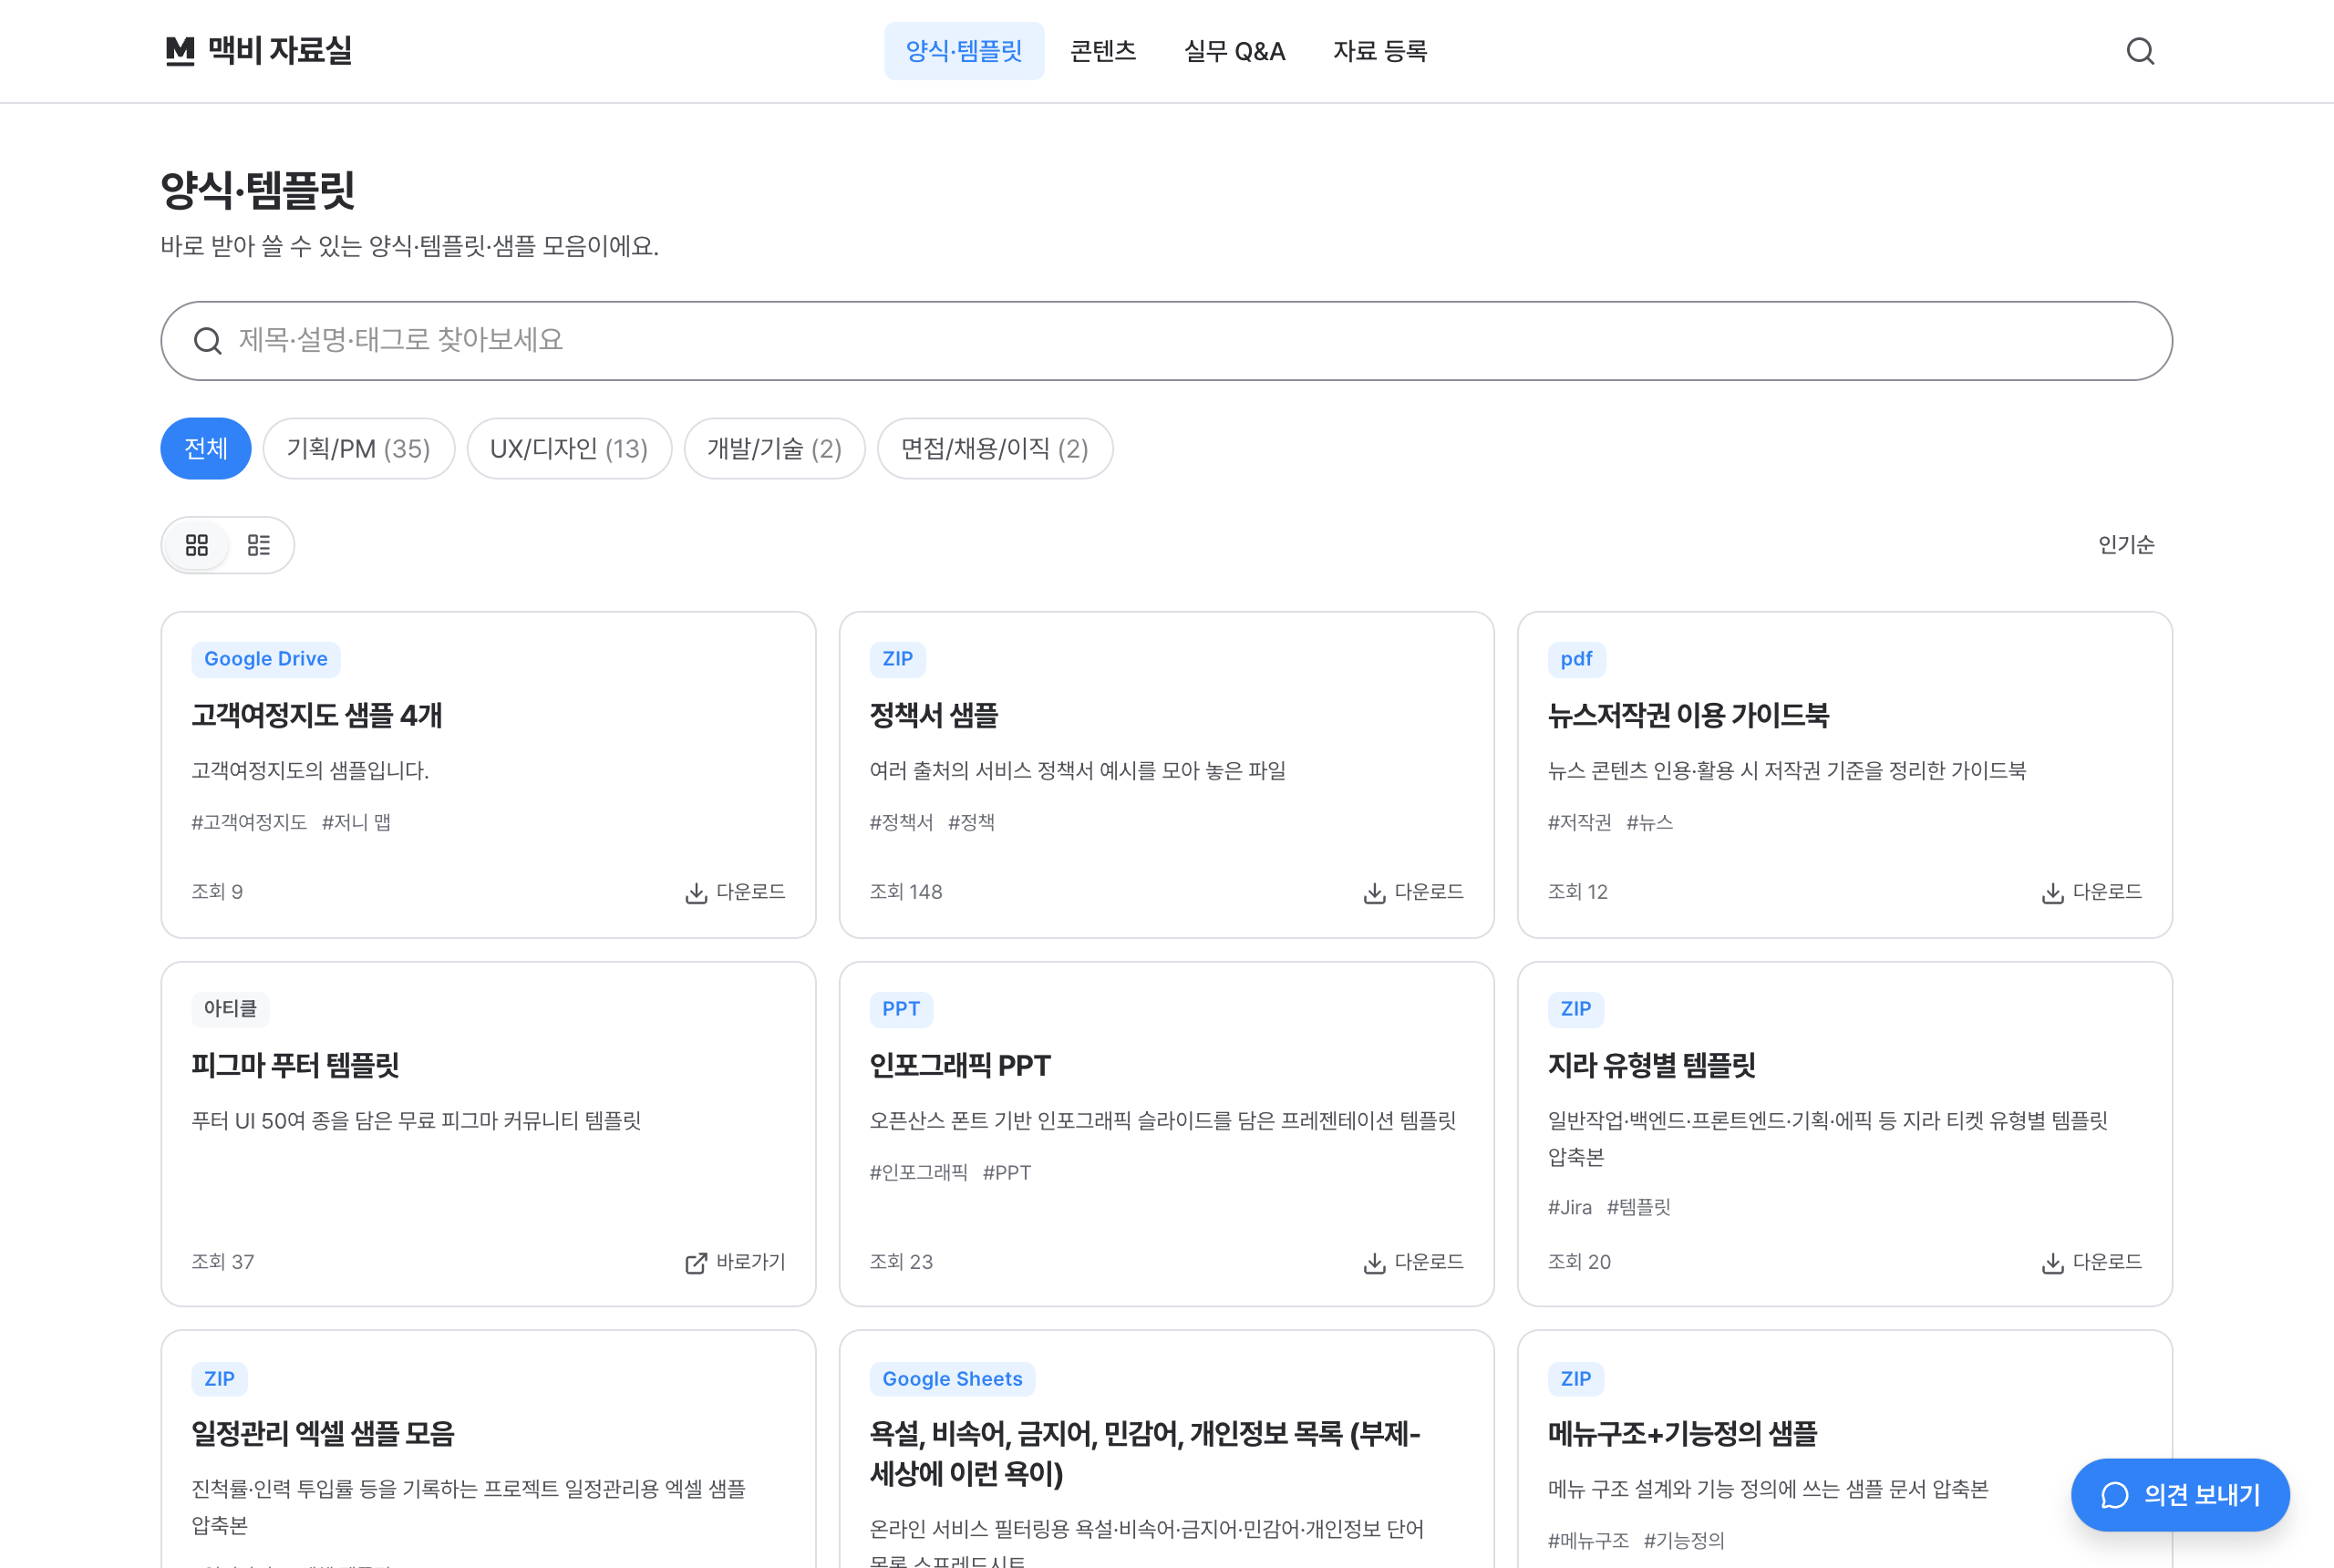Open the 지라 유형별 템플릿 title
The height and width of the screenshot is (1568, 2334).
click(x=1651, y=1065)
